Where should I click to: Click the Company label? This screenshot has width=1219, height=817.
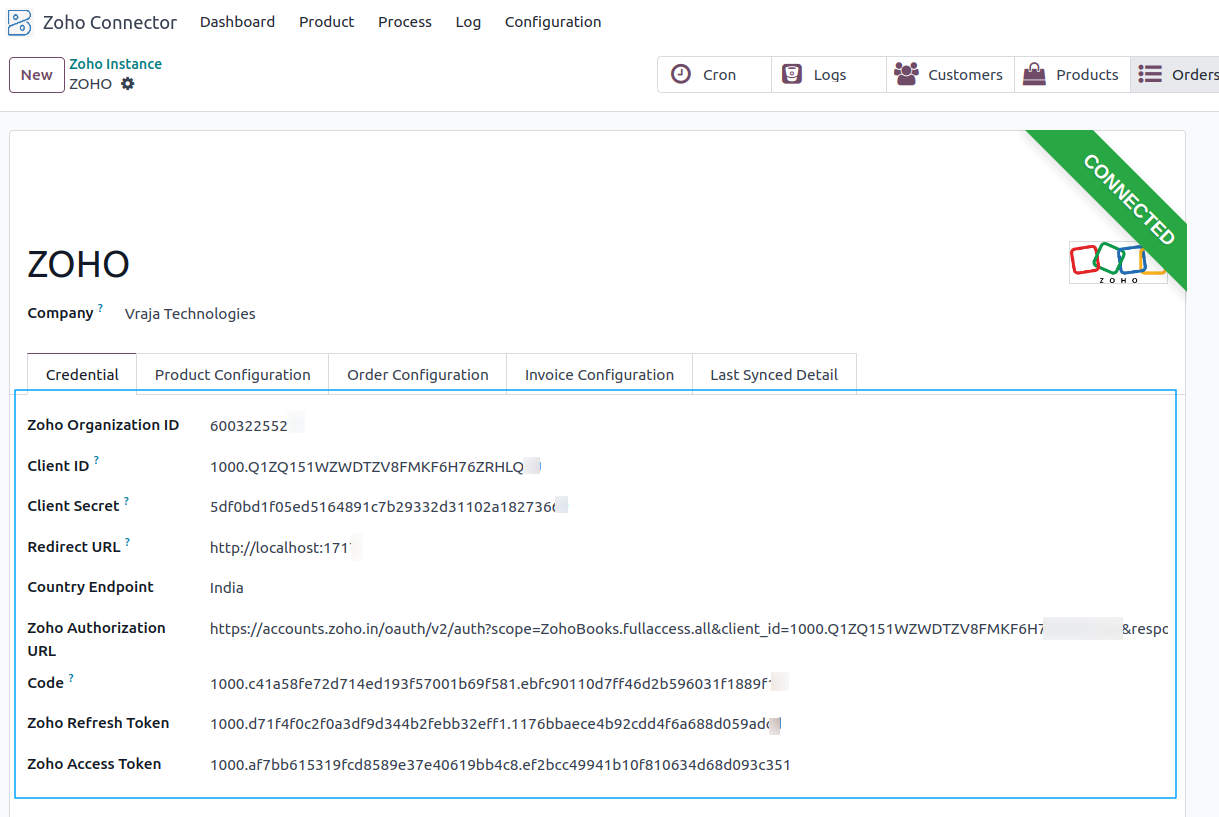coord(60,313)
